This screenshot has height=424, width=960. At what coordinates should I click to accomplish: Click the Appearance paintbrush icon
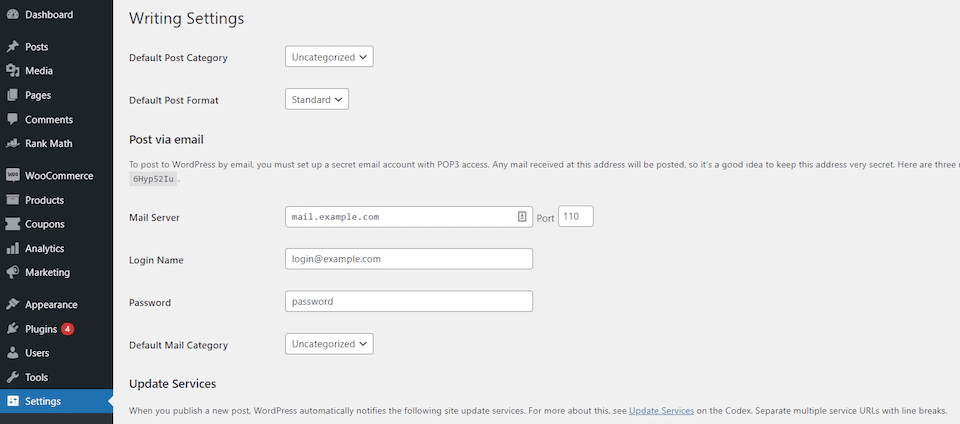coord(12,305)
